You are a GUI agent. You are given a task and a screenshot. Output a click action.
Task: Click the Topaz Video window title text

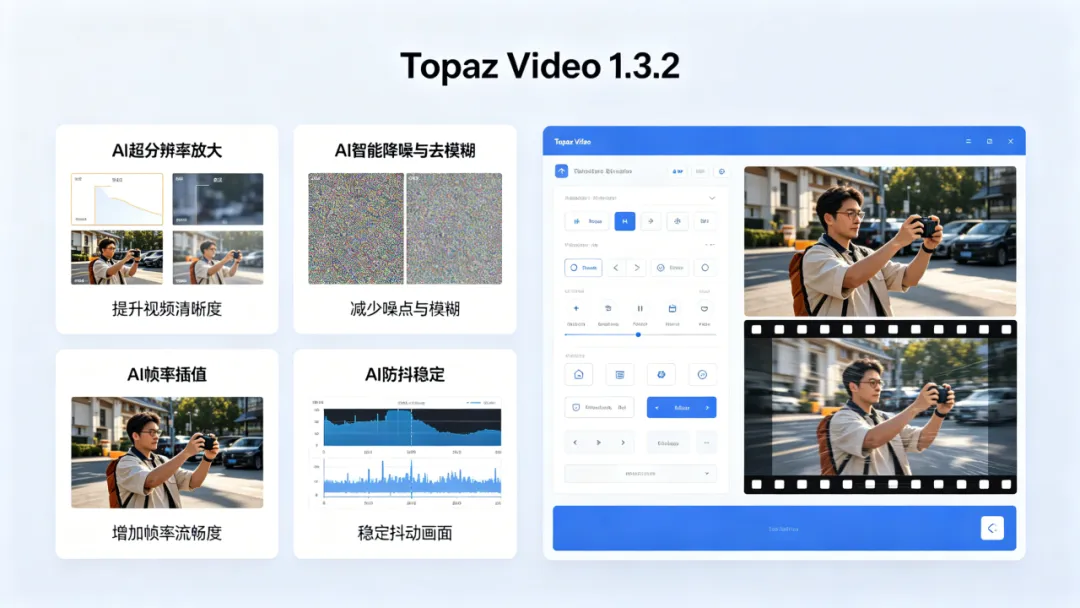[x=572, y=141]
